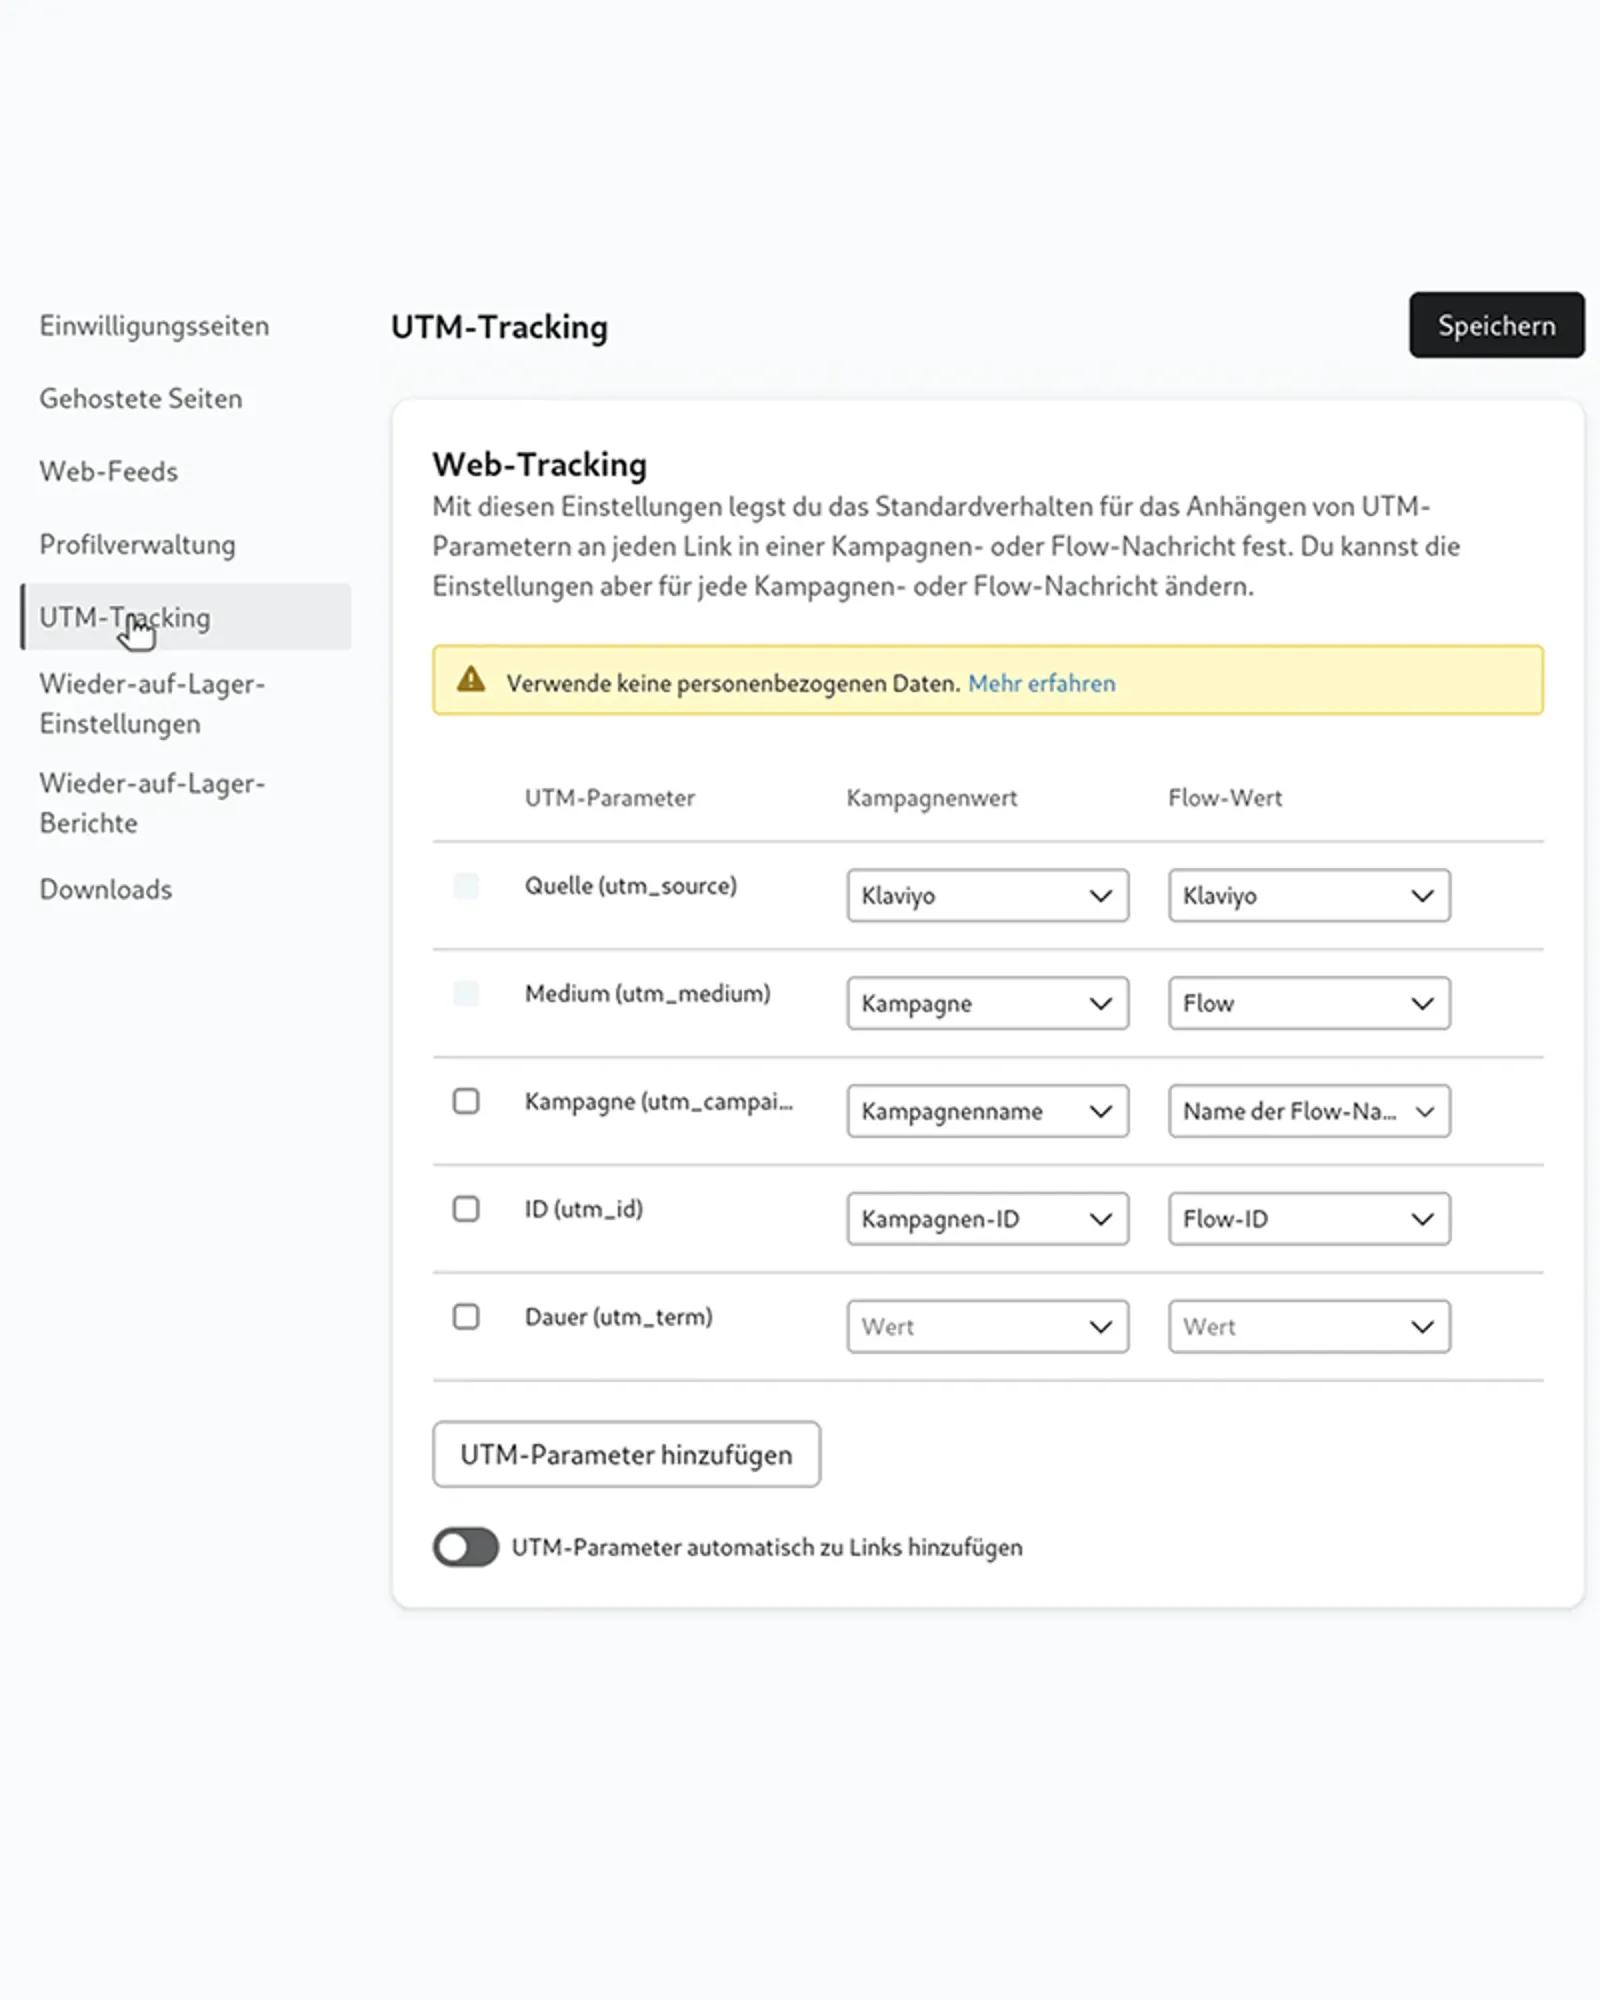The image size is (1600, 2000).
Task: Toggle UTM-Parameter automatisch zu Links hinzufügen
Action: tap(465, 1547)
